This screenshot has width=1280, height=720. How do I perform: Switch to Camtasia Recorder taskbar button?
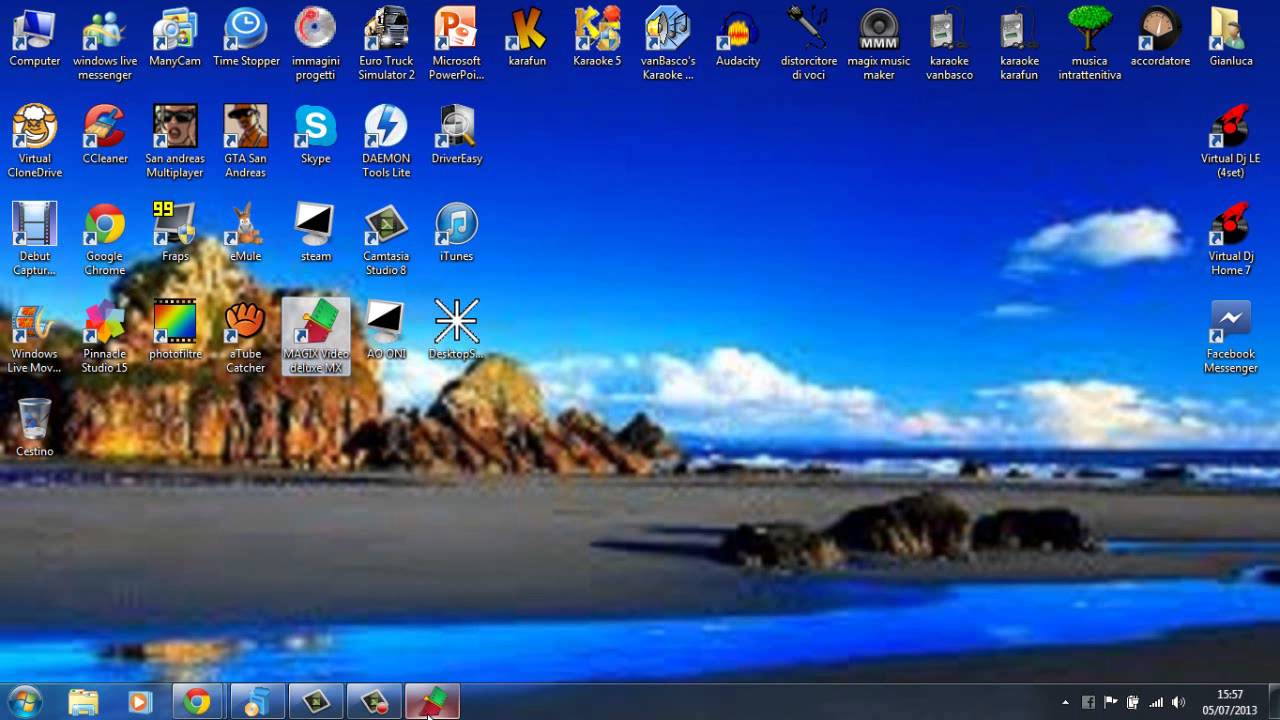point(373,702)
